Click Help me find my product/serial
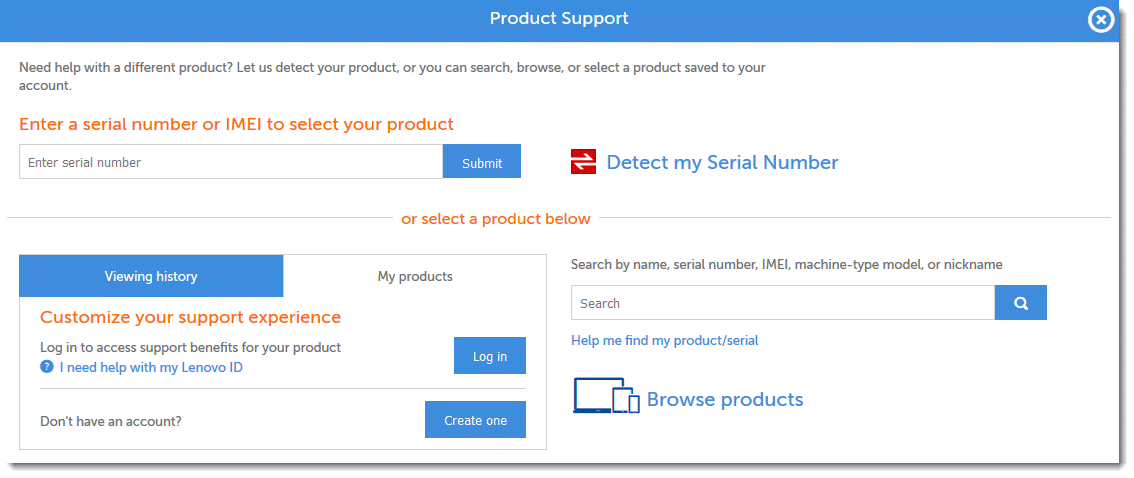This screenshot has width=1134, height=478. click(x=664, y=340)
